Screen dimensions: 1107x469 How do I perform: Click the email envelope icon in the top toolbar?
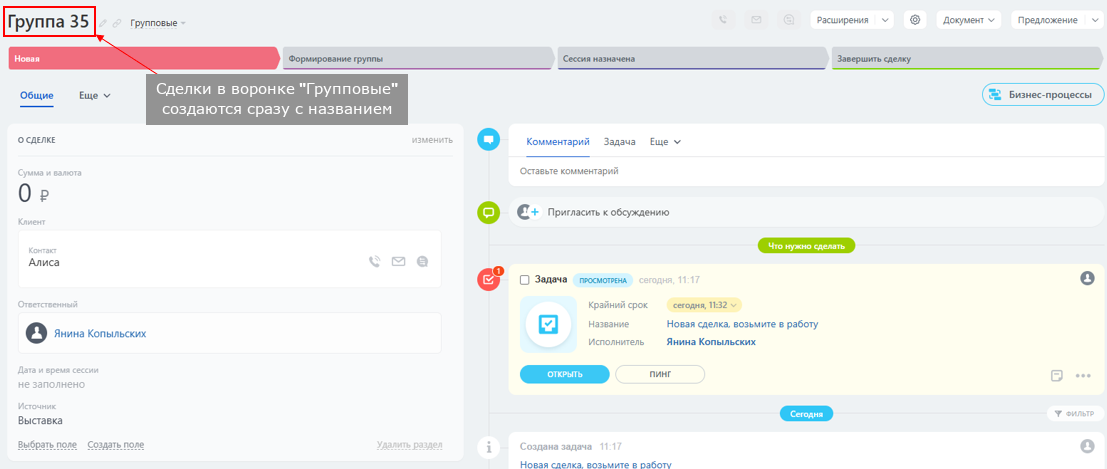[x=756, y=19]
